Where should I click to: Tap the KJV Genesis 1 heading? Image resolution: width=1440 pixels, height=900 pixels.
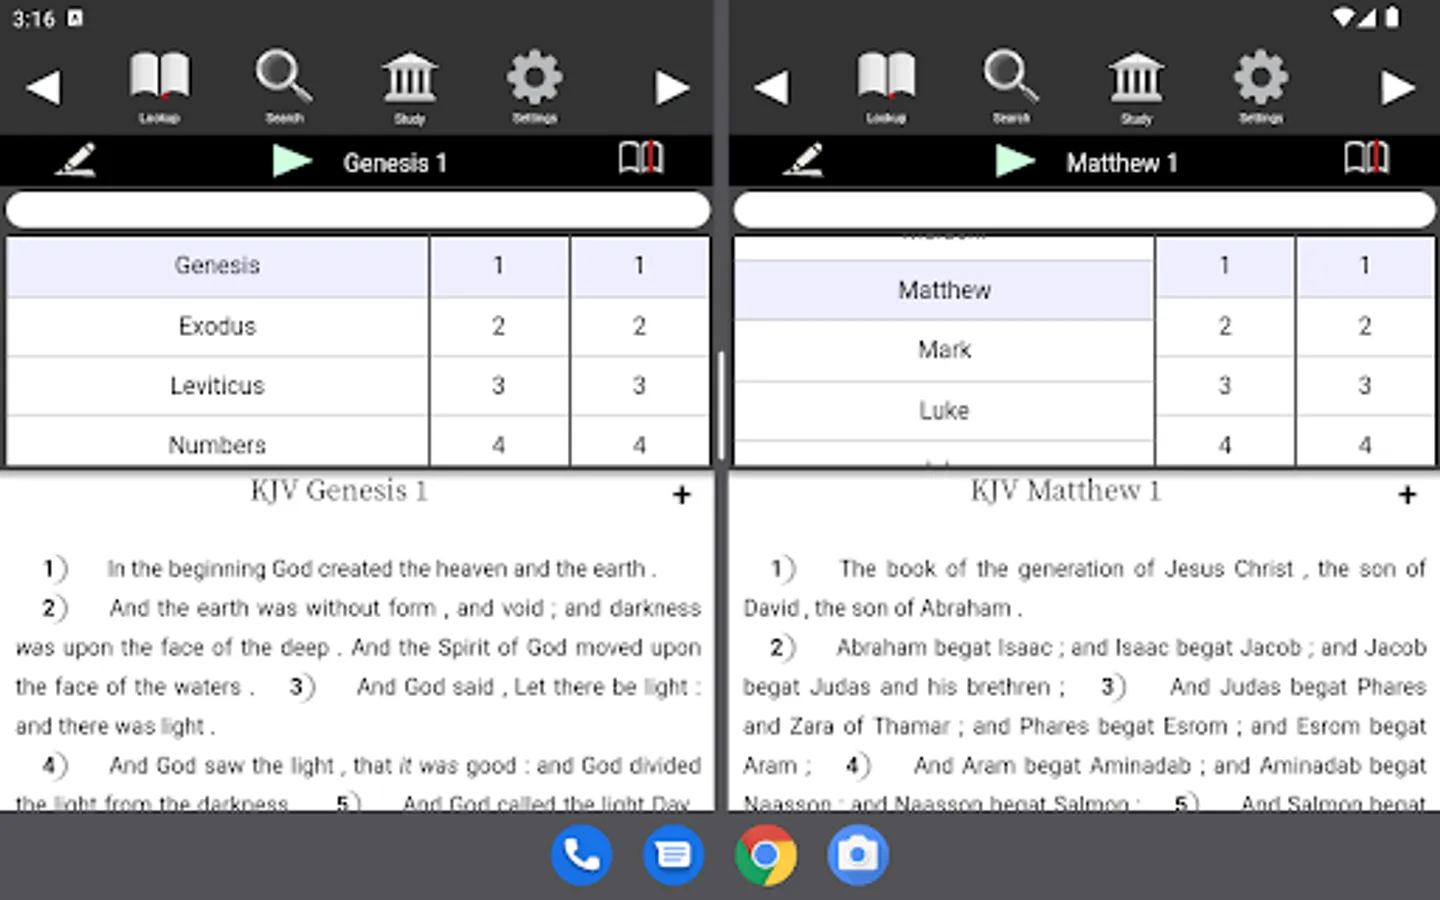pyautogui.click(x=339, y=491)
